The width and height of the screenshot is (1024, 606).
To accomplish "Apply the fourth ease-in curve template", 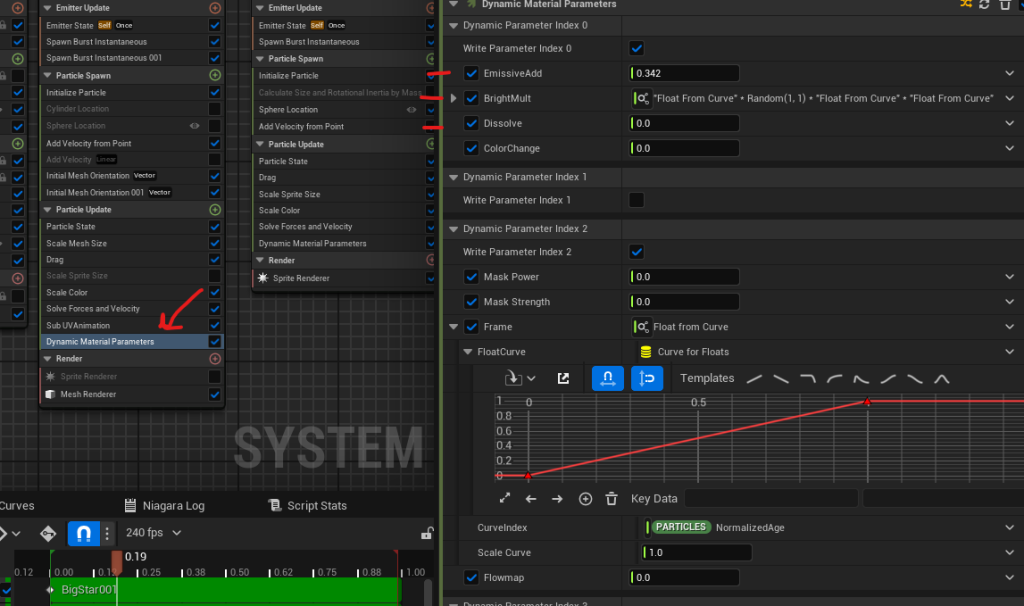I will 835,379.
